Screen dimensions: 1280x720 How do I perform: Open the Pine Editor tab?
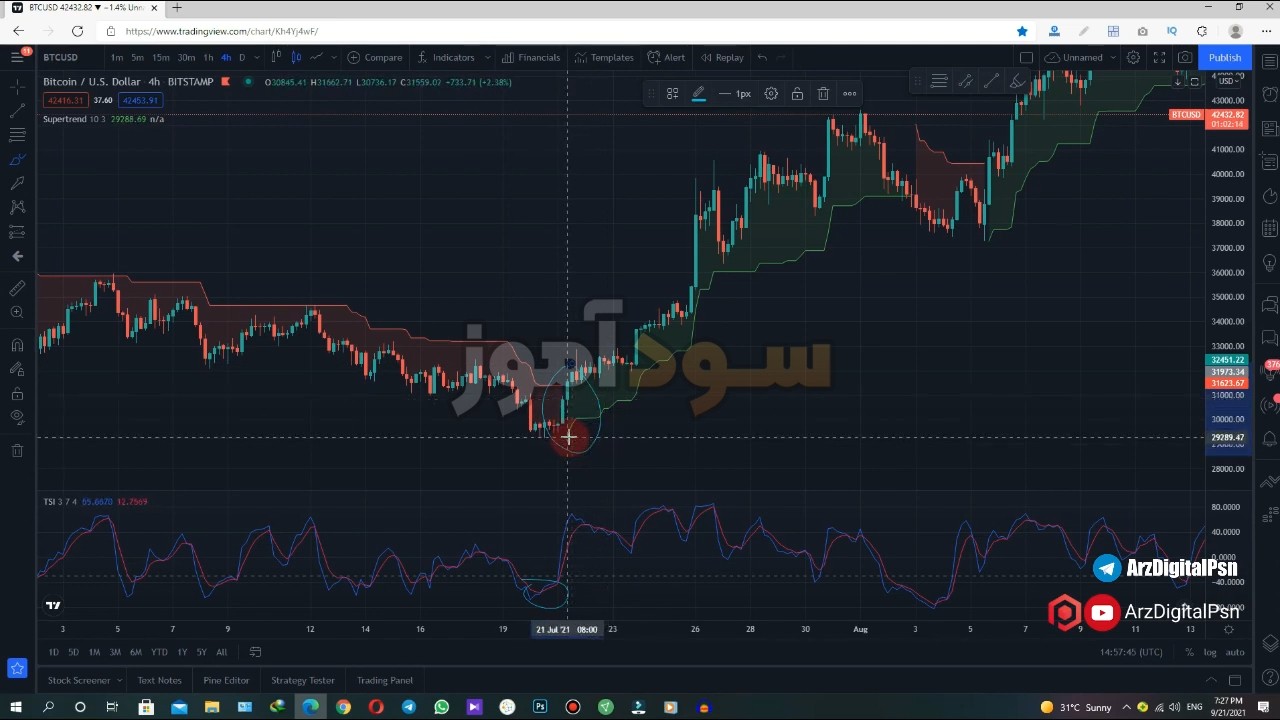(226, 680)
